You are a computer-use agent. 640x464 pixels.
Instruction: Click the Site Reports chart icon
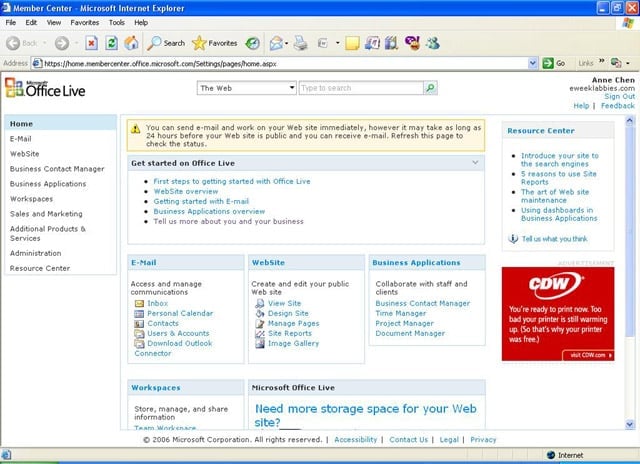[x=260, y=333]
